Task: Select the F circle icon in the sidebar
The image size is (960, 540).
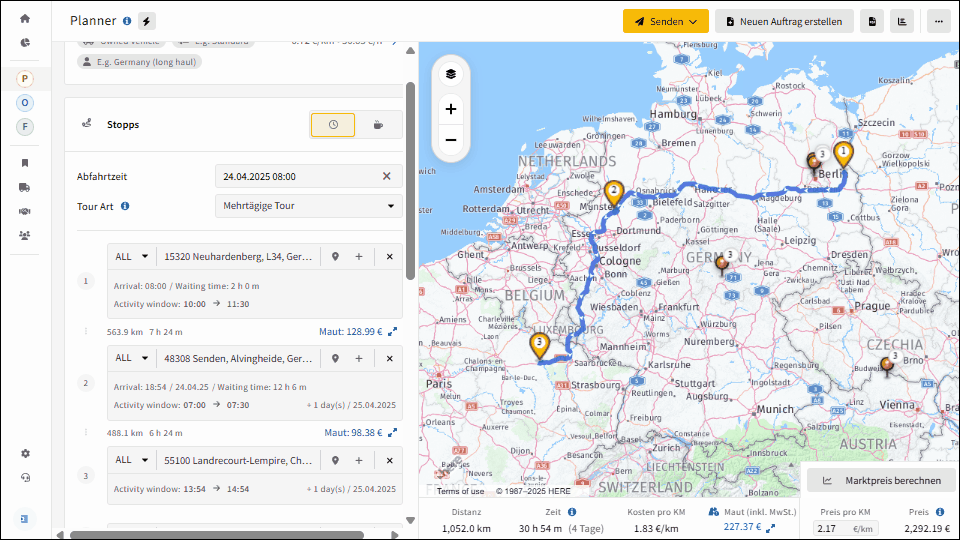Action: pyautogui.click(x=24, y=127)
